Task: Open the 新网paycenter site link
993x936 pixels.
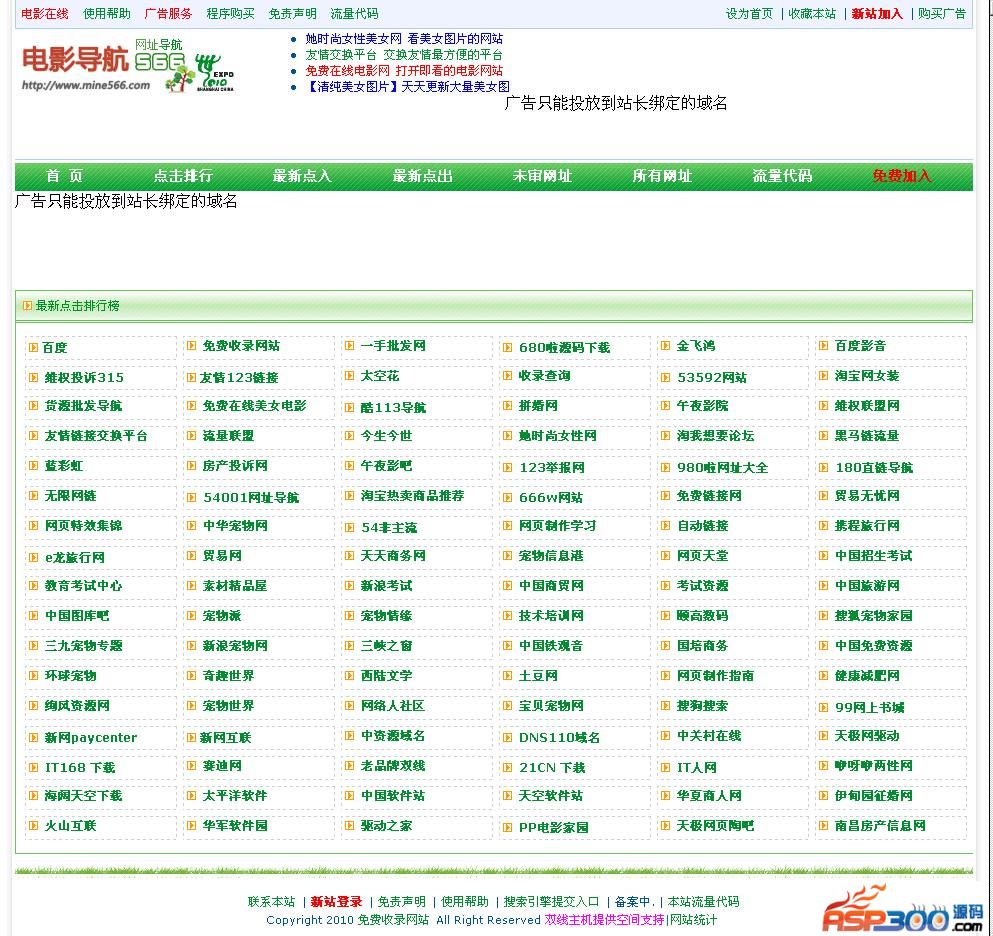Action: pos(91,737)
